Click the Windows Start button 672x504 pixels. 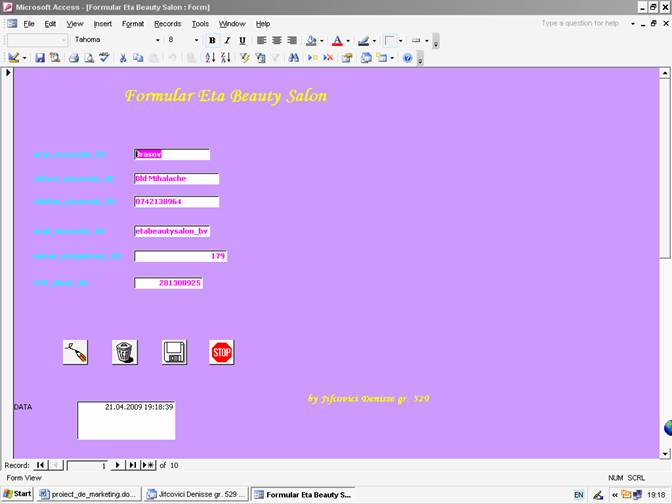[18, 494]
